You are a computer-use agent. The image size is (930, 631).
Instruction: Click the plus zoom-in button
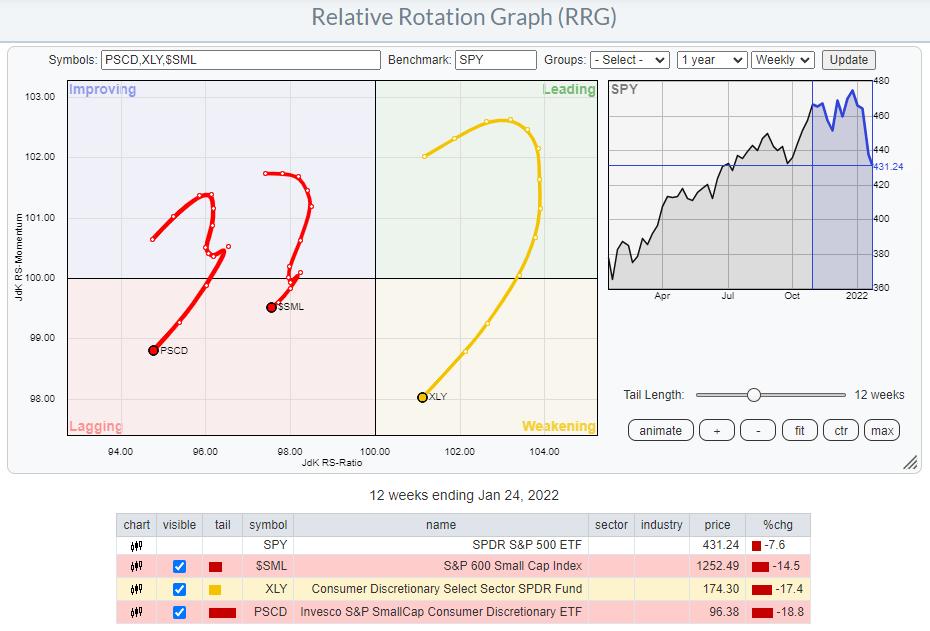tap(716, 430)
